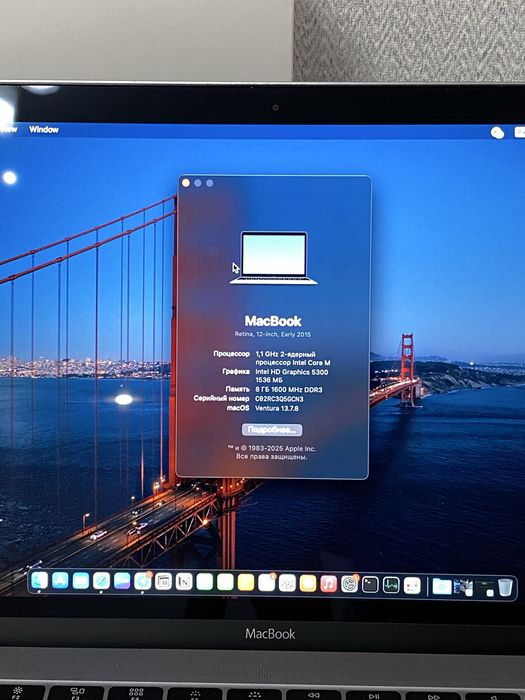
Task: Launch Terminal from the dock
Action: click(x=370, y=584)
